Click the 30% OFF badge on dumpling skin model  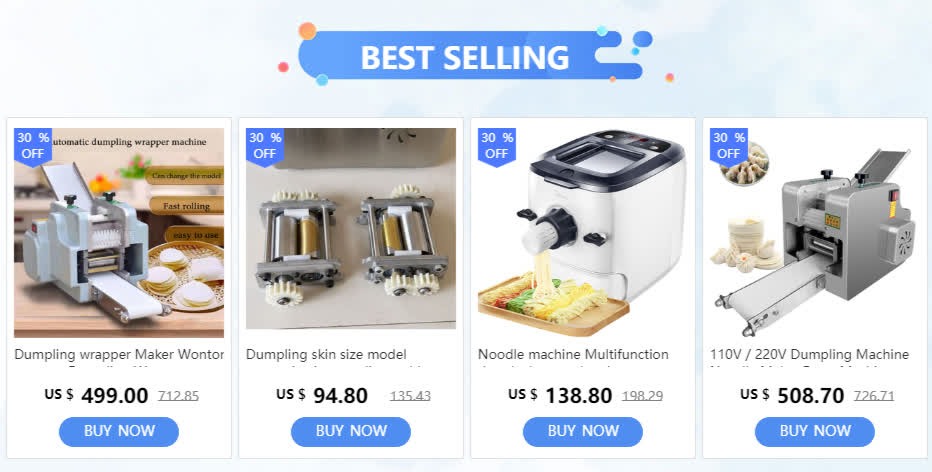(265, 147)
